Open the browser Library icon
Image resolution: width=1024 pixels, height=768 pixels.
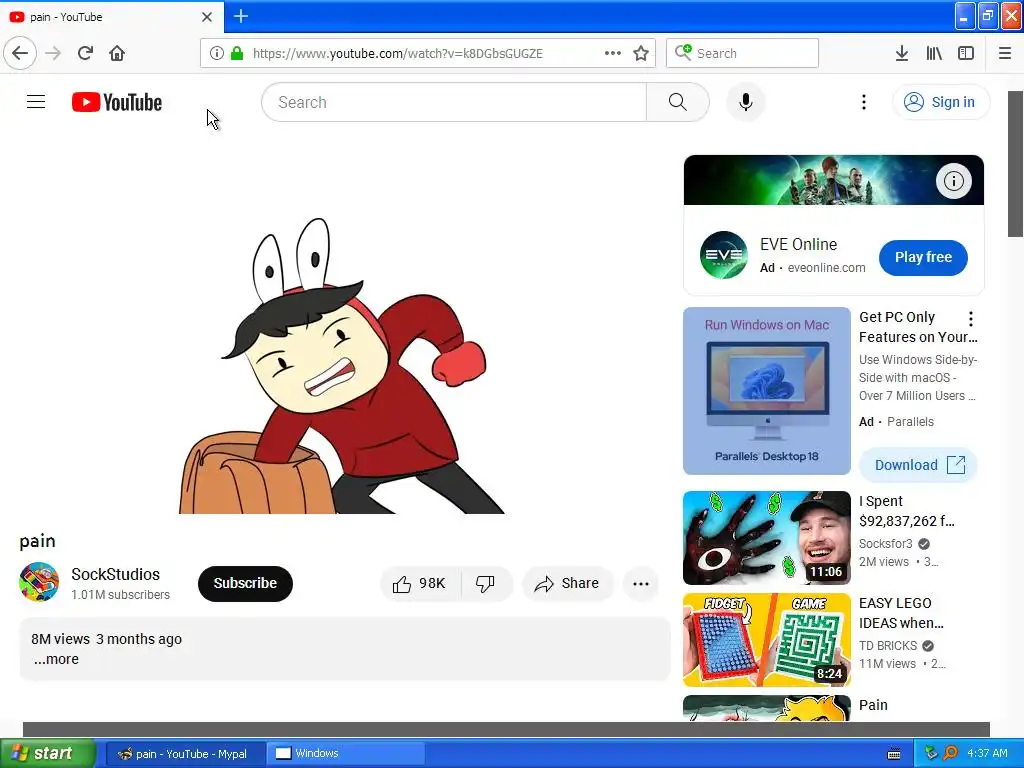click(x=934, y=53)
